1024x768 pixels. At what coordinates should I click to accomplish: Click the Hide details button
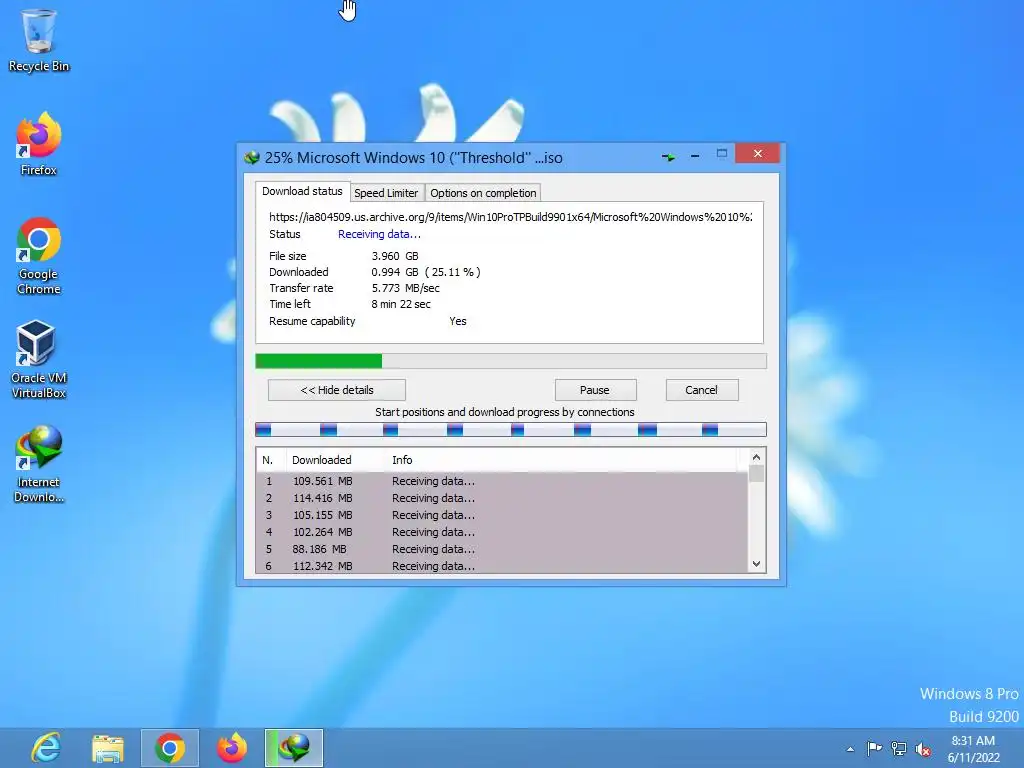tap(337, 390)
